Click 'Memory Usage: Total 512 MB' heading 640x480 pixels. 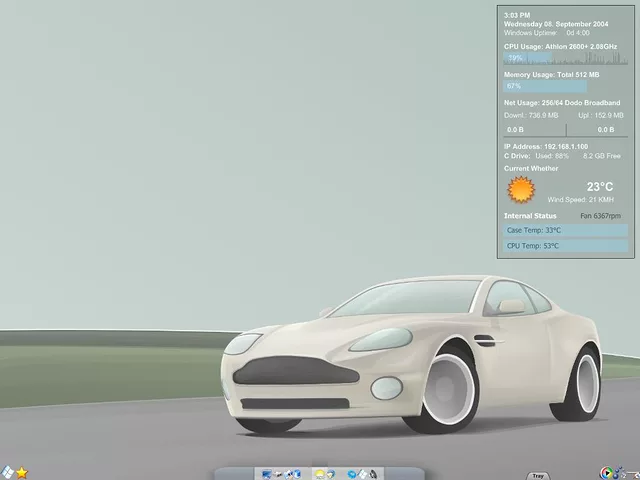(551, 75)
